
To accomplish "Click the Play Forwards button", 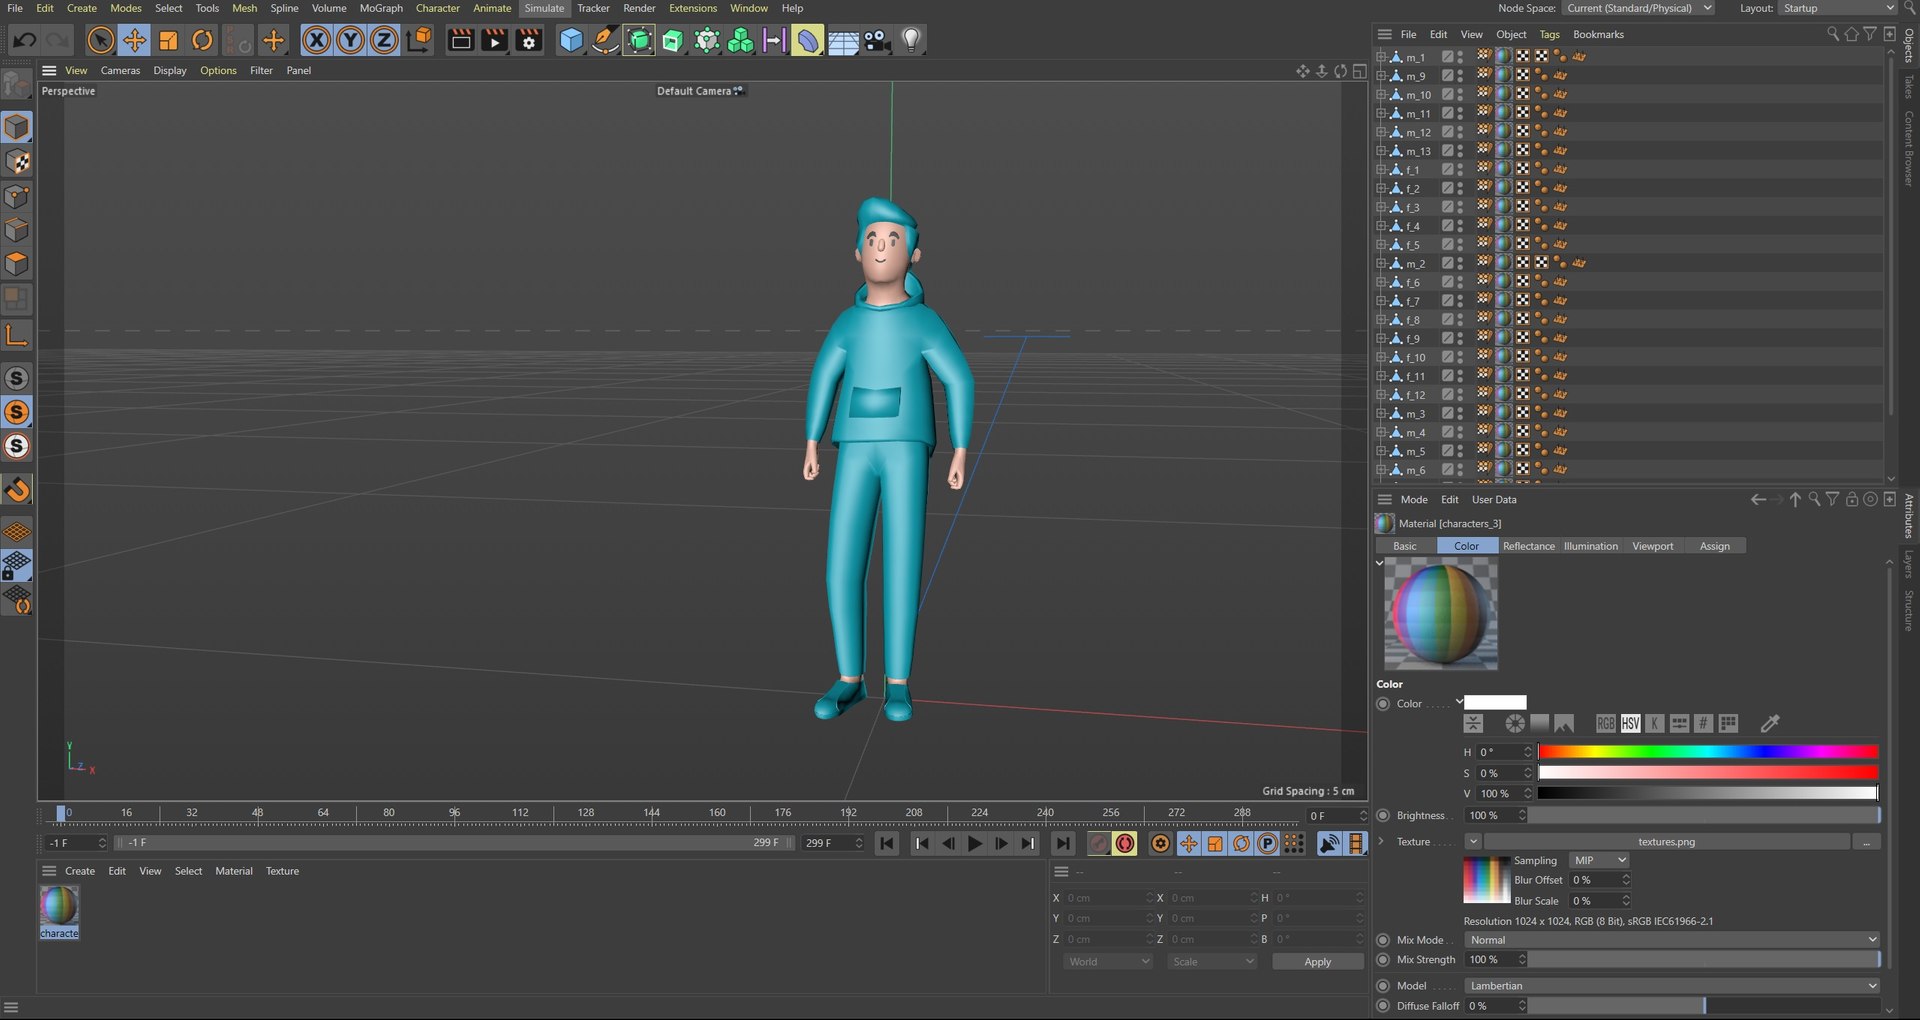I will click(975, 844).
